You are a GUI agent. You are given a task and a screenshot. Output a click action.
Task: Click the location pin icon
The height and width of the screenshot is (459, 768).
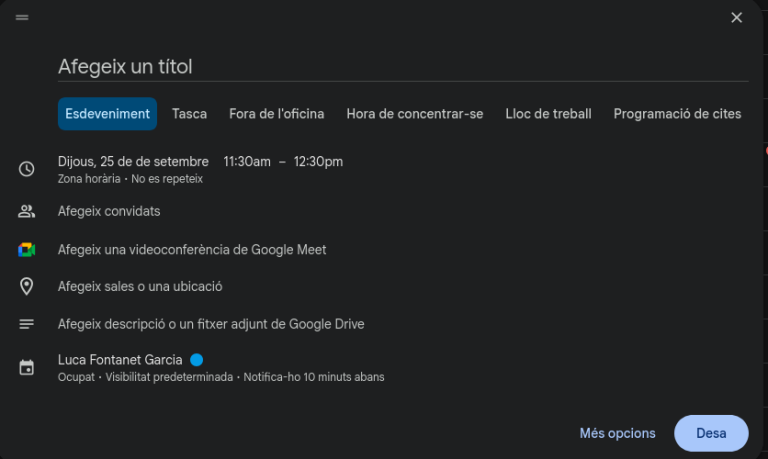coord(27,287)
